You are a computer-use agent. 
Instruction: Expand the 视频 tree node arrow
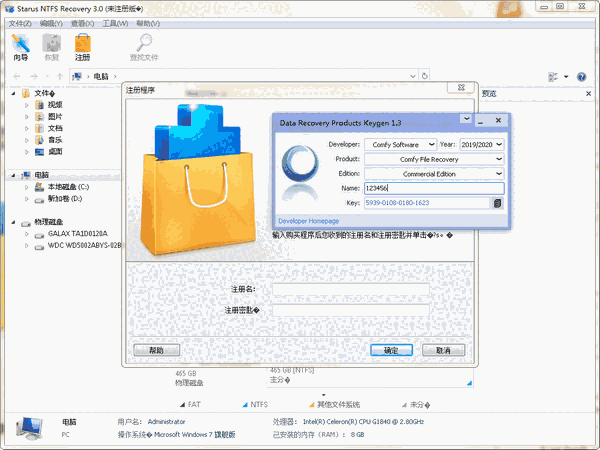click(x=26, y=105)
